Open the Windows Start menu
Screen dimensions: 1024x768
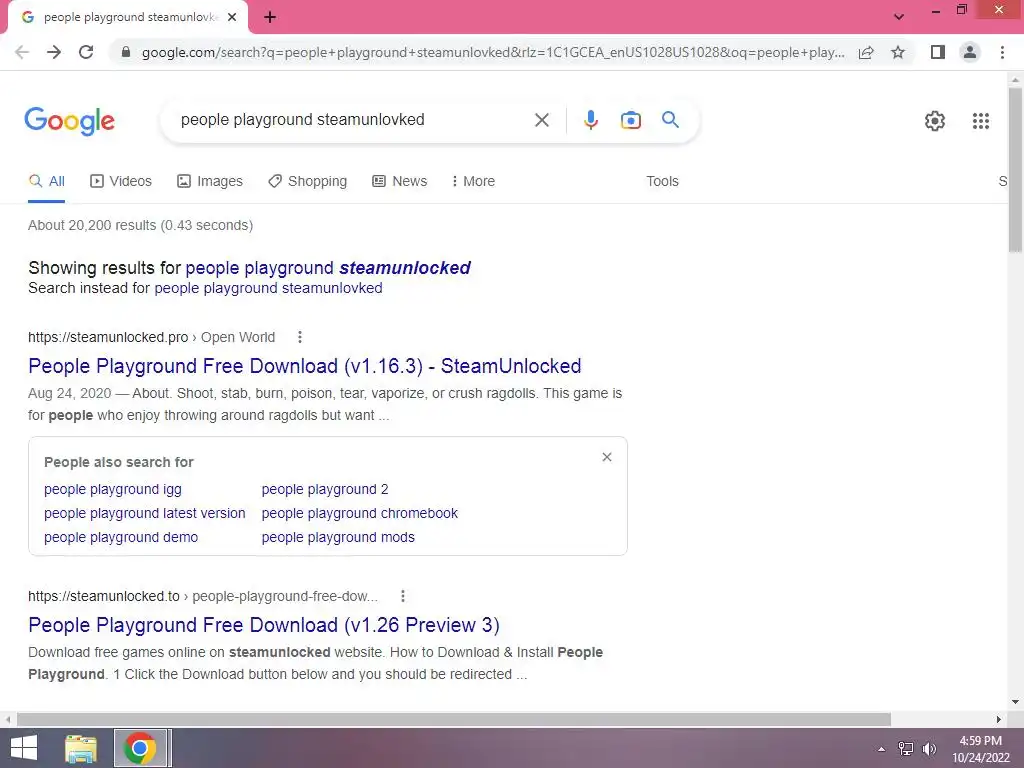tap(24, 748)
